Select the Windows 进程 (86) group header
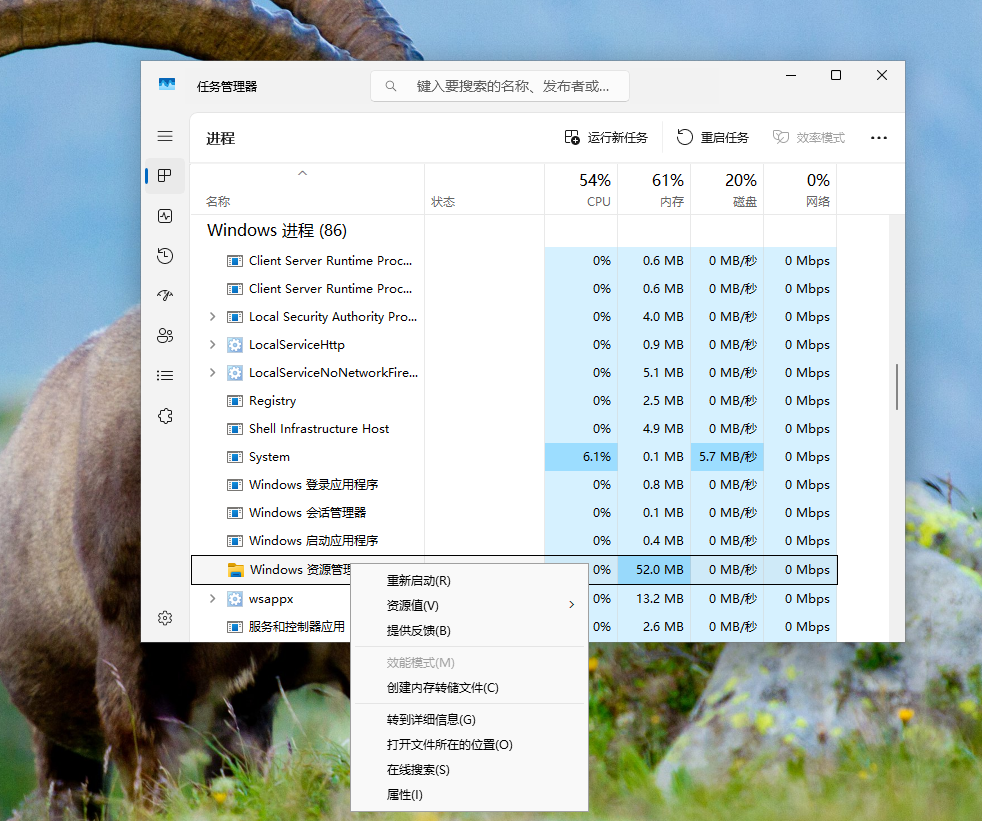The height and width of the screenshot is (821, 982). [277, 230]
